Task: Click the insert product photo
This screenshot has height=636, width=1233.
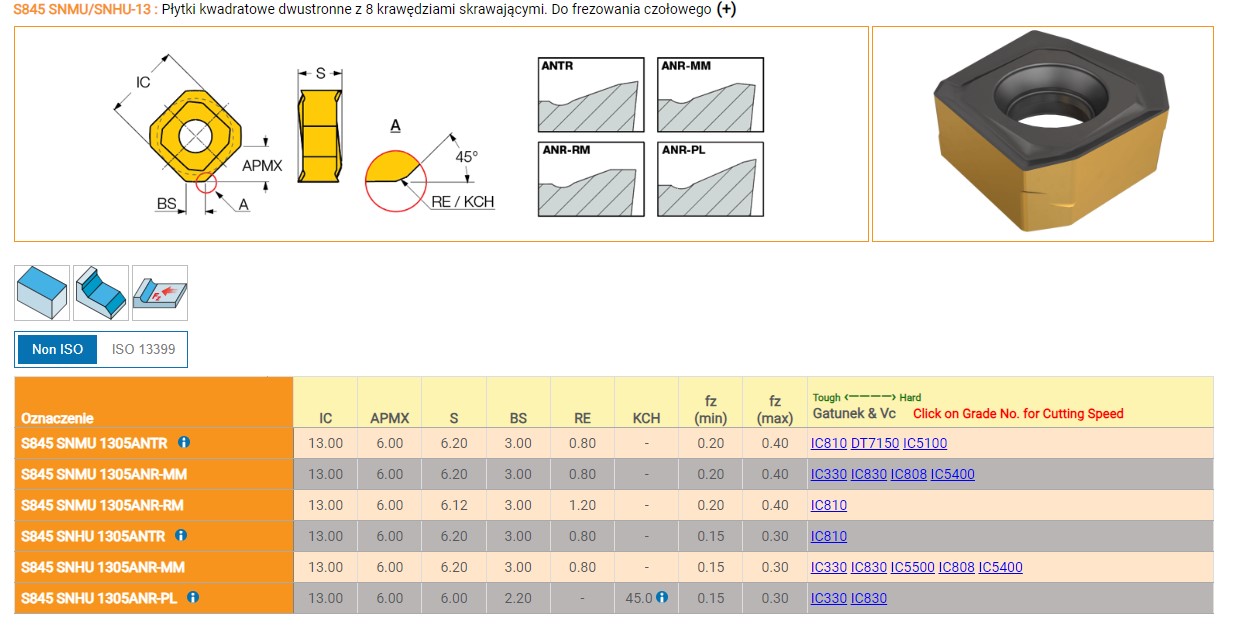Action: pyautogui.click(x=1042, y=134)
